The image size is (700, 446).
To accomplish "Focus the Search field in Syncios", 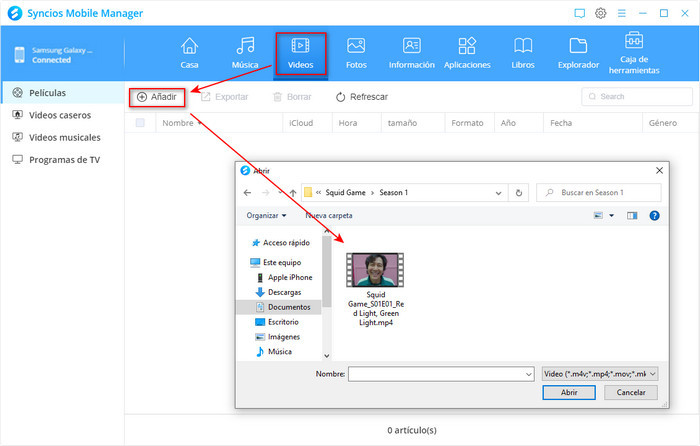I will [x=637, y=96].
